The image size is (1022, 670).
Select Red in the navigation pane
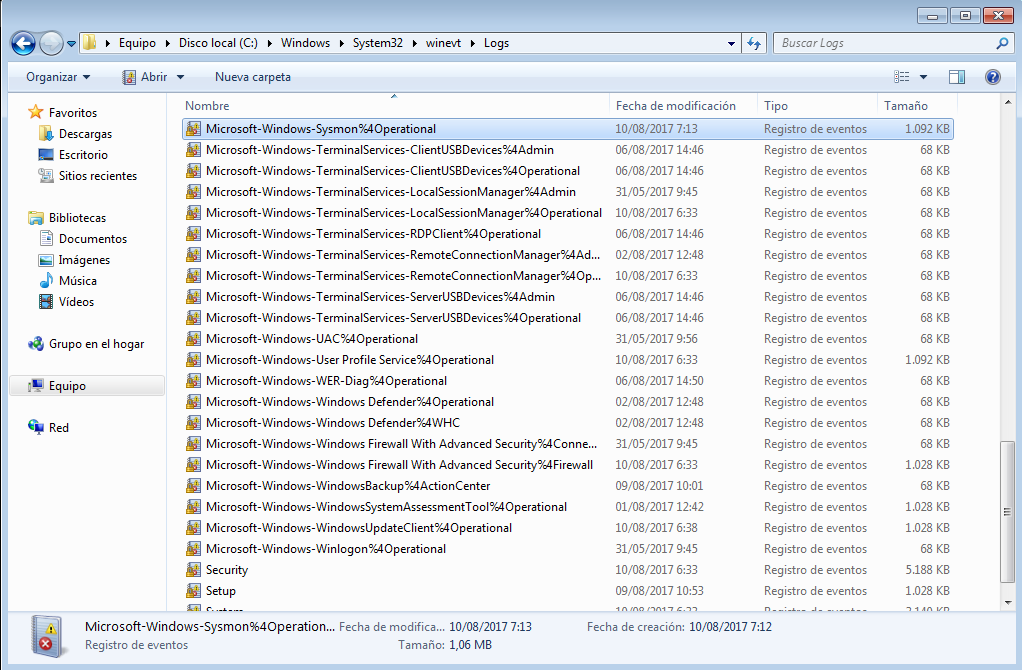click(59, 428)
